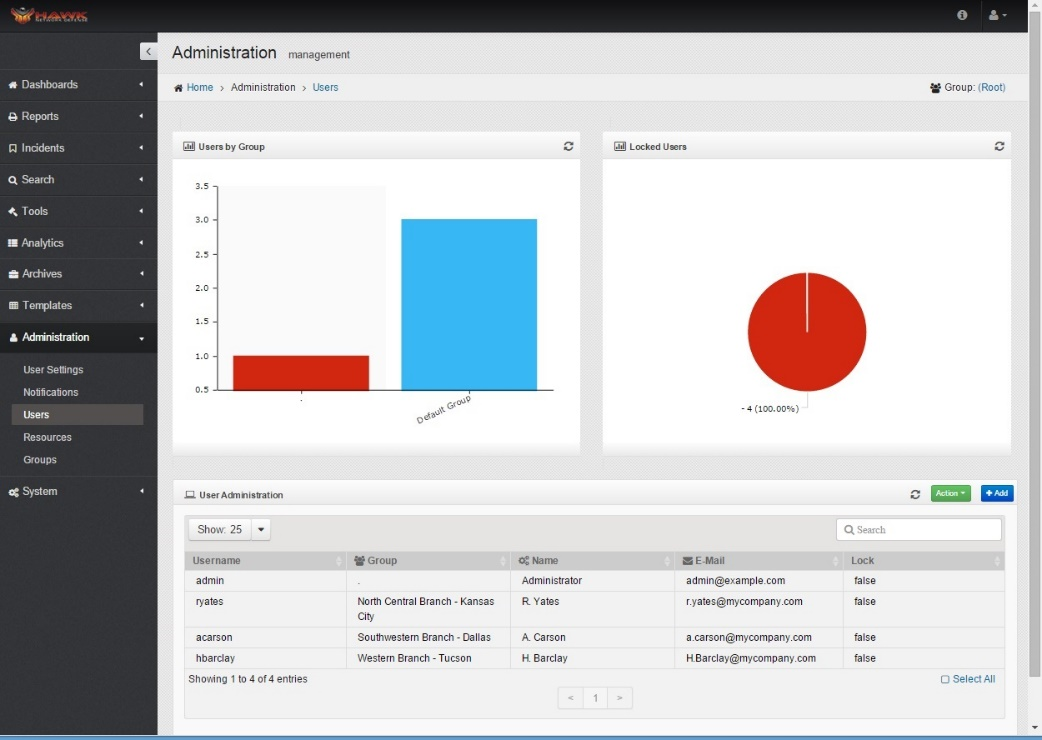Expand the Dashboards sidebar menu
Viewport: 1042px width, 740px height.
[x=78, y=85]
